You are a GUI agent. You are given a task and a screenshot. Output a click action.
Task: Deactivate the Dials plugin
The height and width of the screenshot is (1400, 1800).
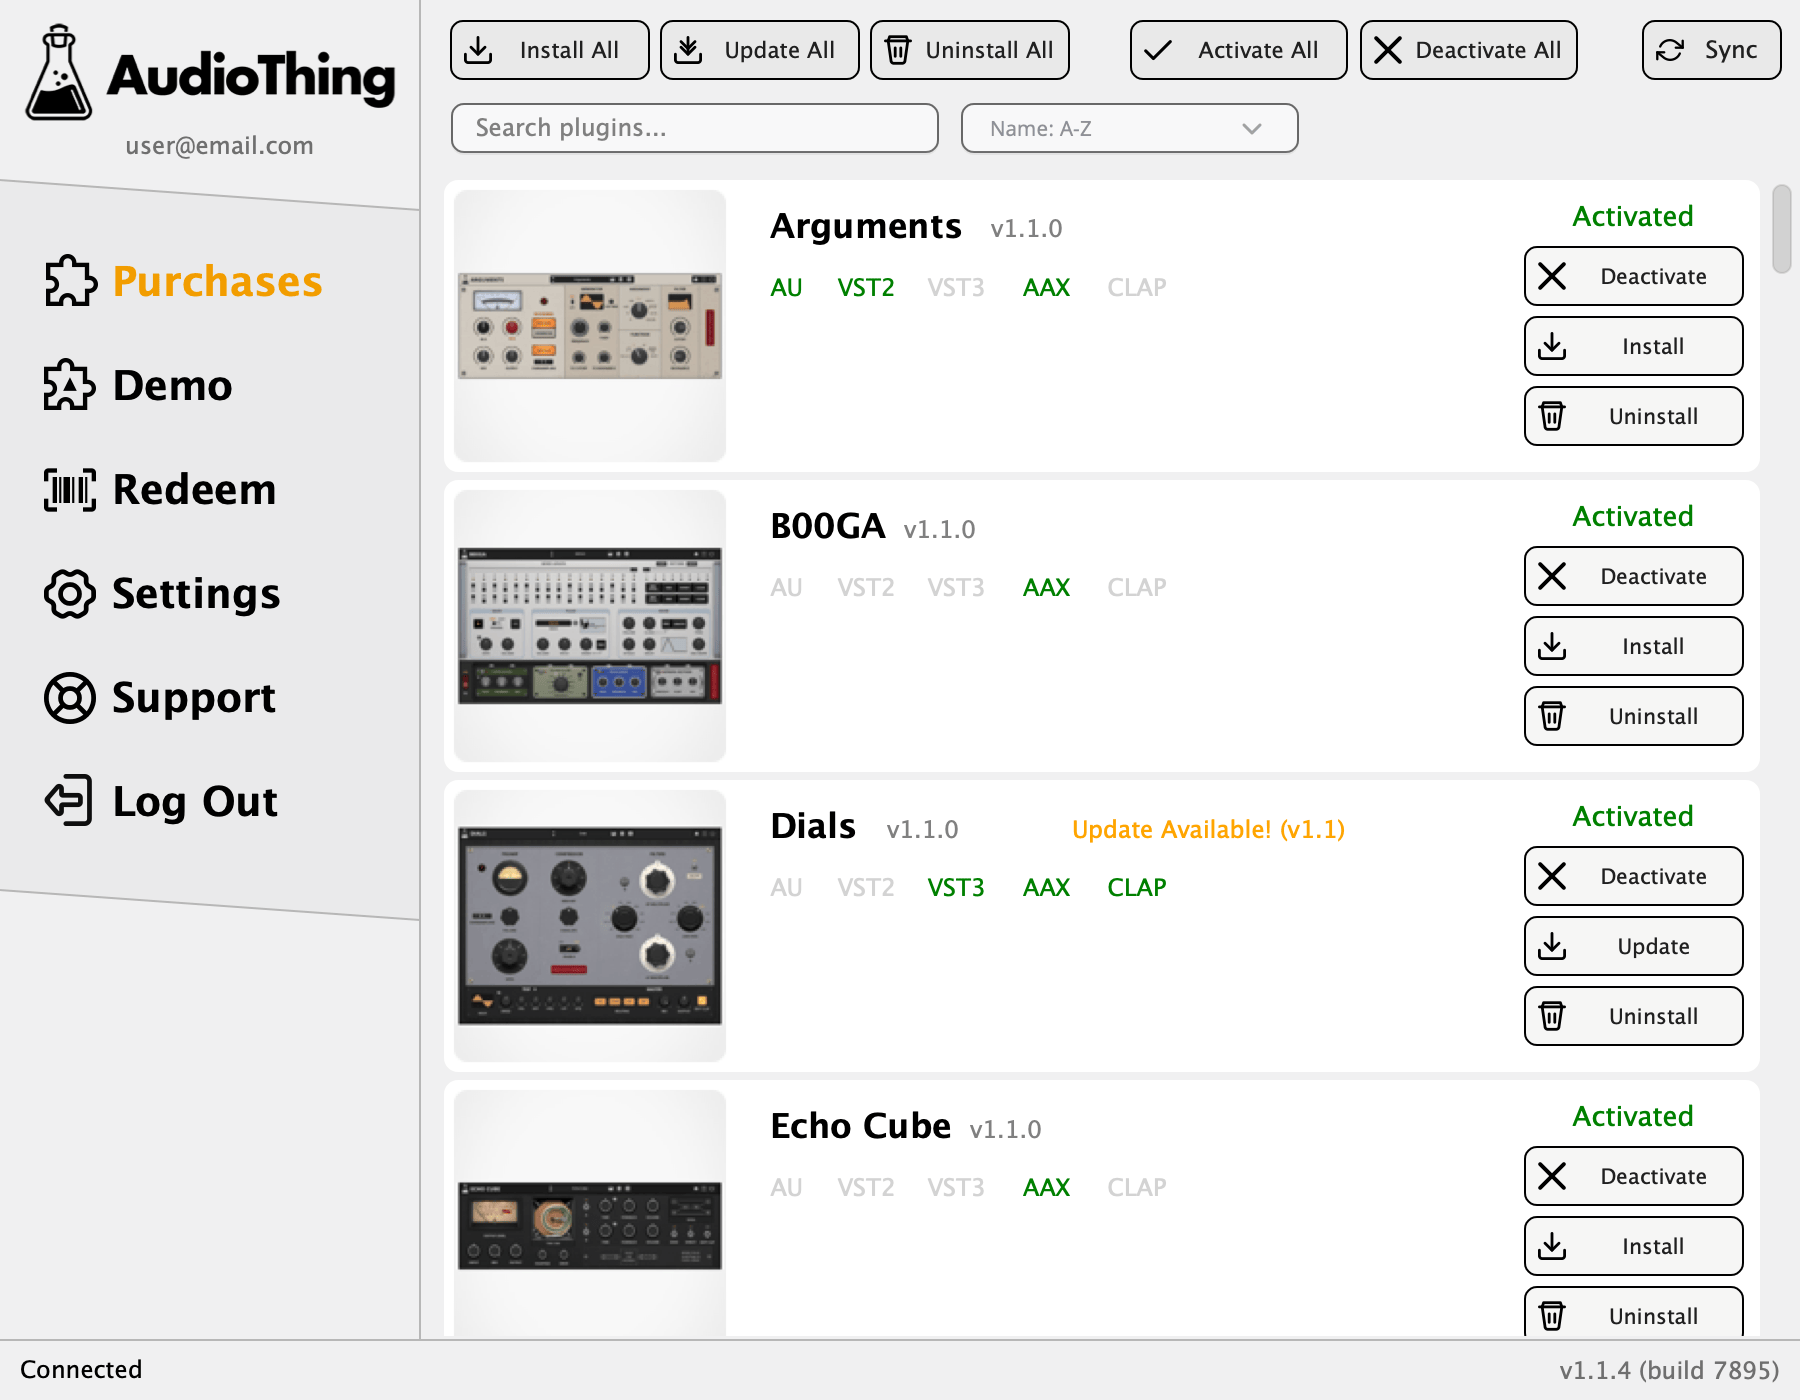[1634, 876]
